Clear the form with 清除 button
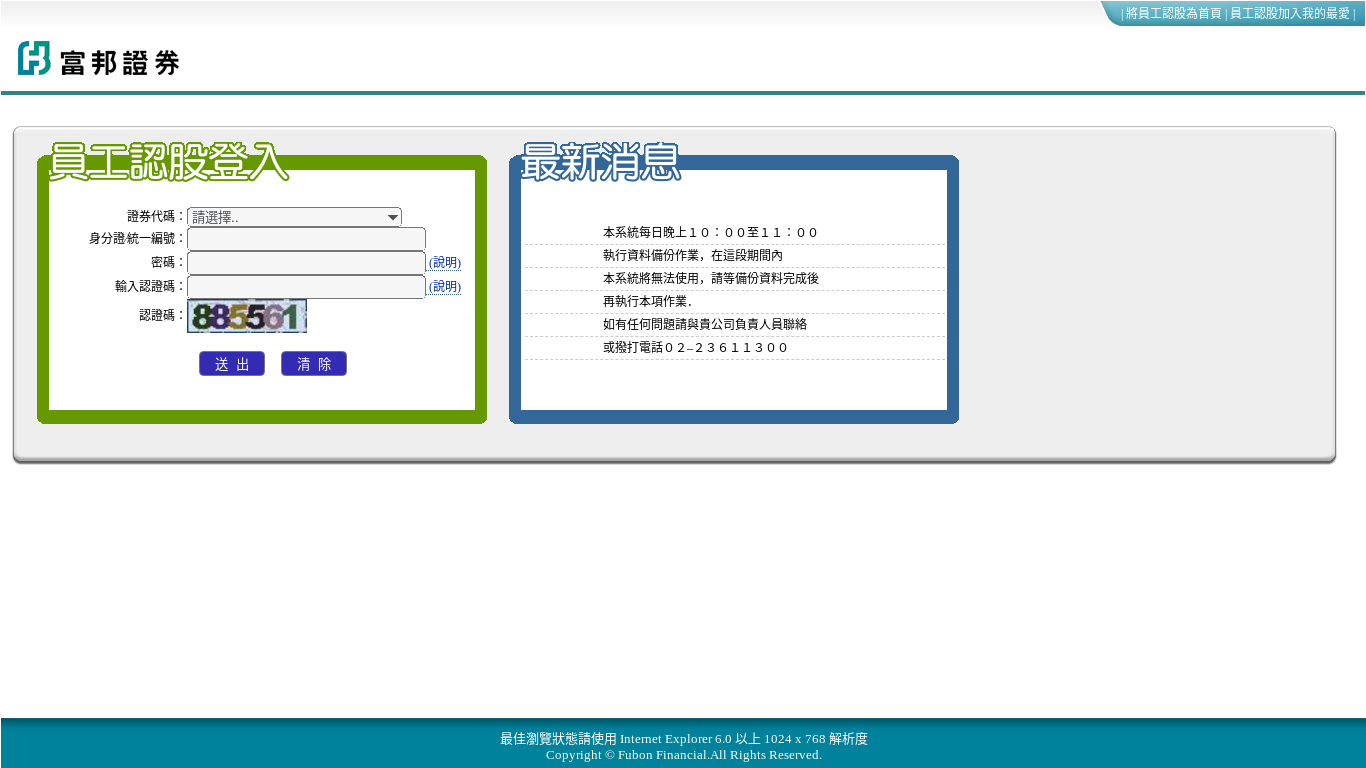 click(x=314, y=364)
